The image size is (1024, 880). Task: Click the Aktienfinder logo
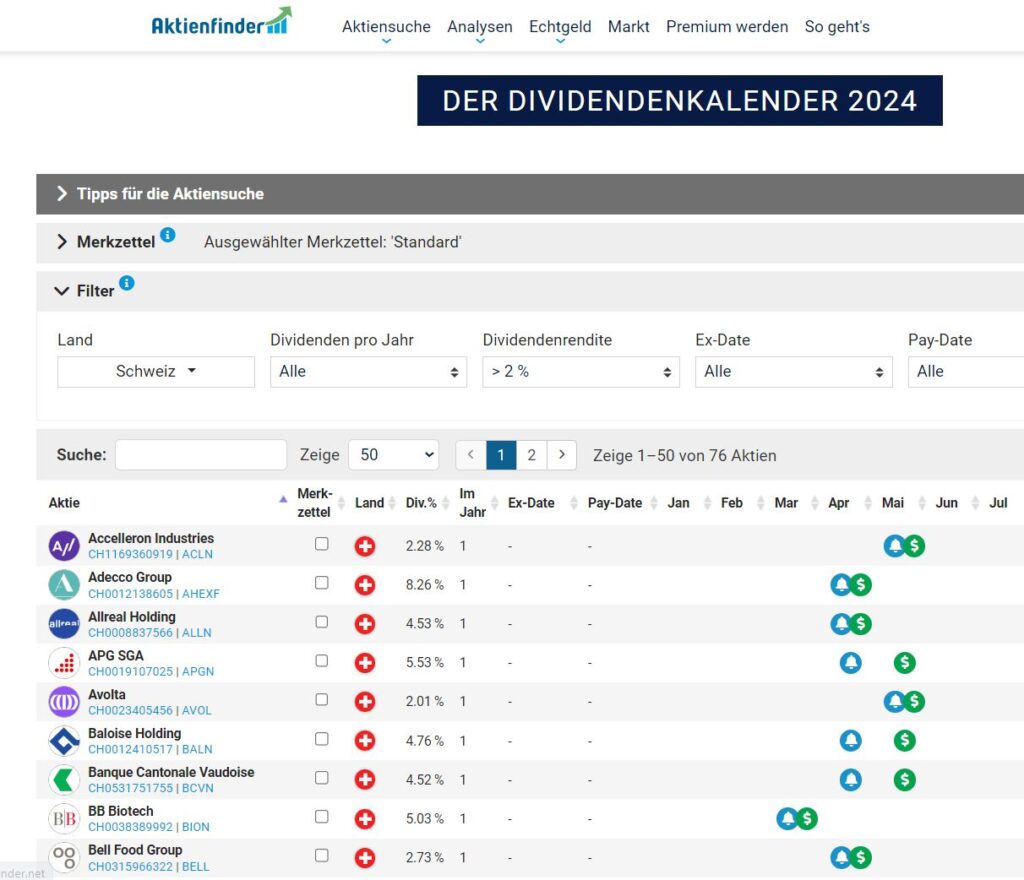point(221,22)
